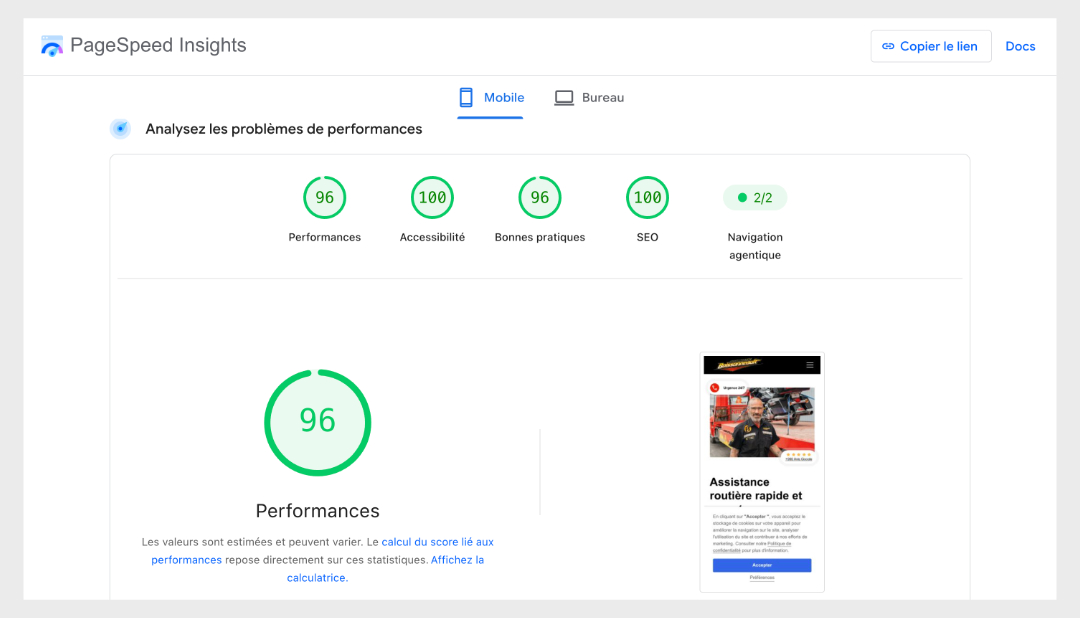Click the Navigation agentique 2/2 badge
1080x618 pixels.
tap(755, 198)
